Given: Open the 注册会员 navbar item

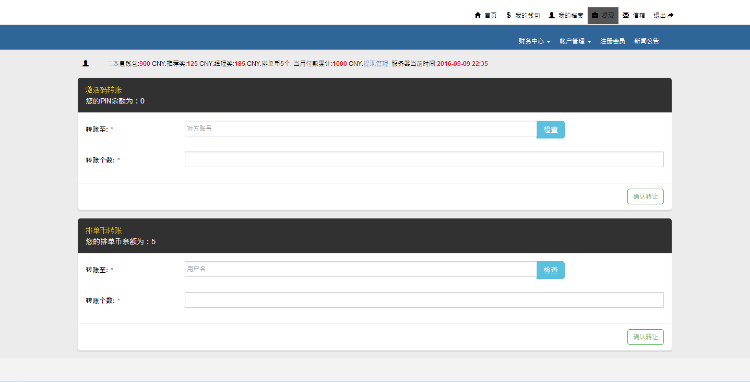Looking at the screenshot, I should pos(613,41).
